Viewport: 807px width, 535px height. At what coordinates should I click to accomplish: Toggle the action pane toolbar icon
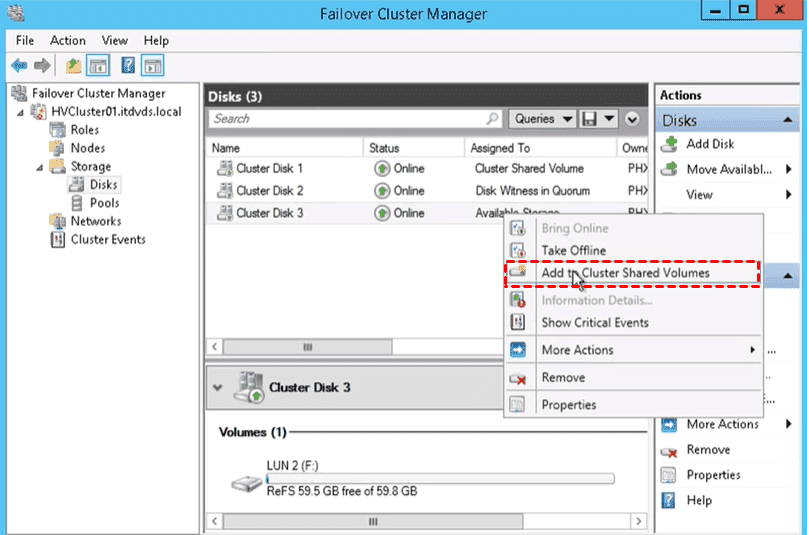(153, 66)
